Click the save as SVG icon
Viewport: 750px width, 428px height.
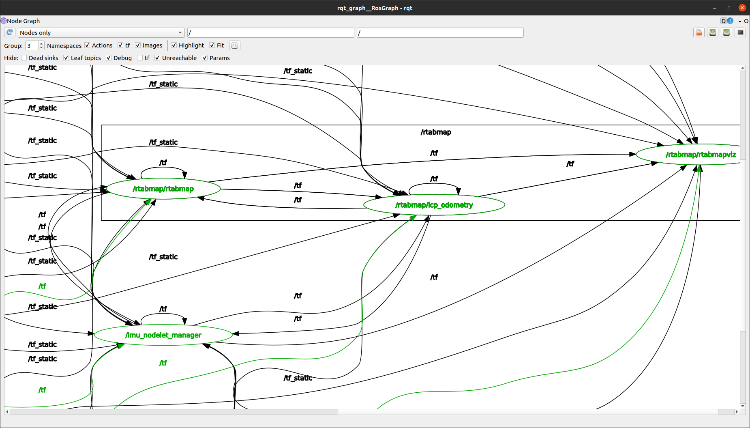[725, 32]
